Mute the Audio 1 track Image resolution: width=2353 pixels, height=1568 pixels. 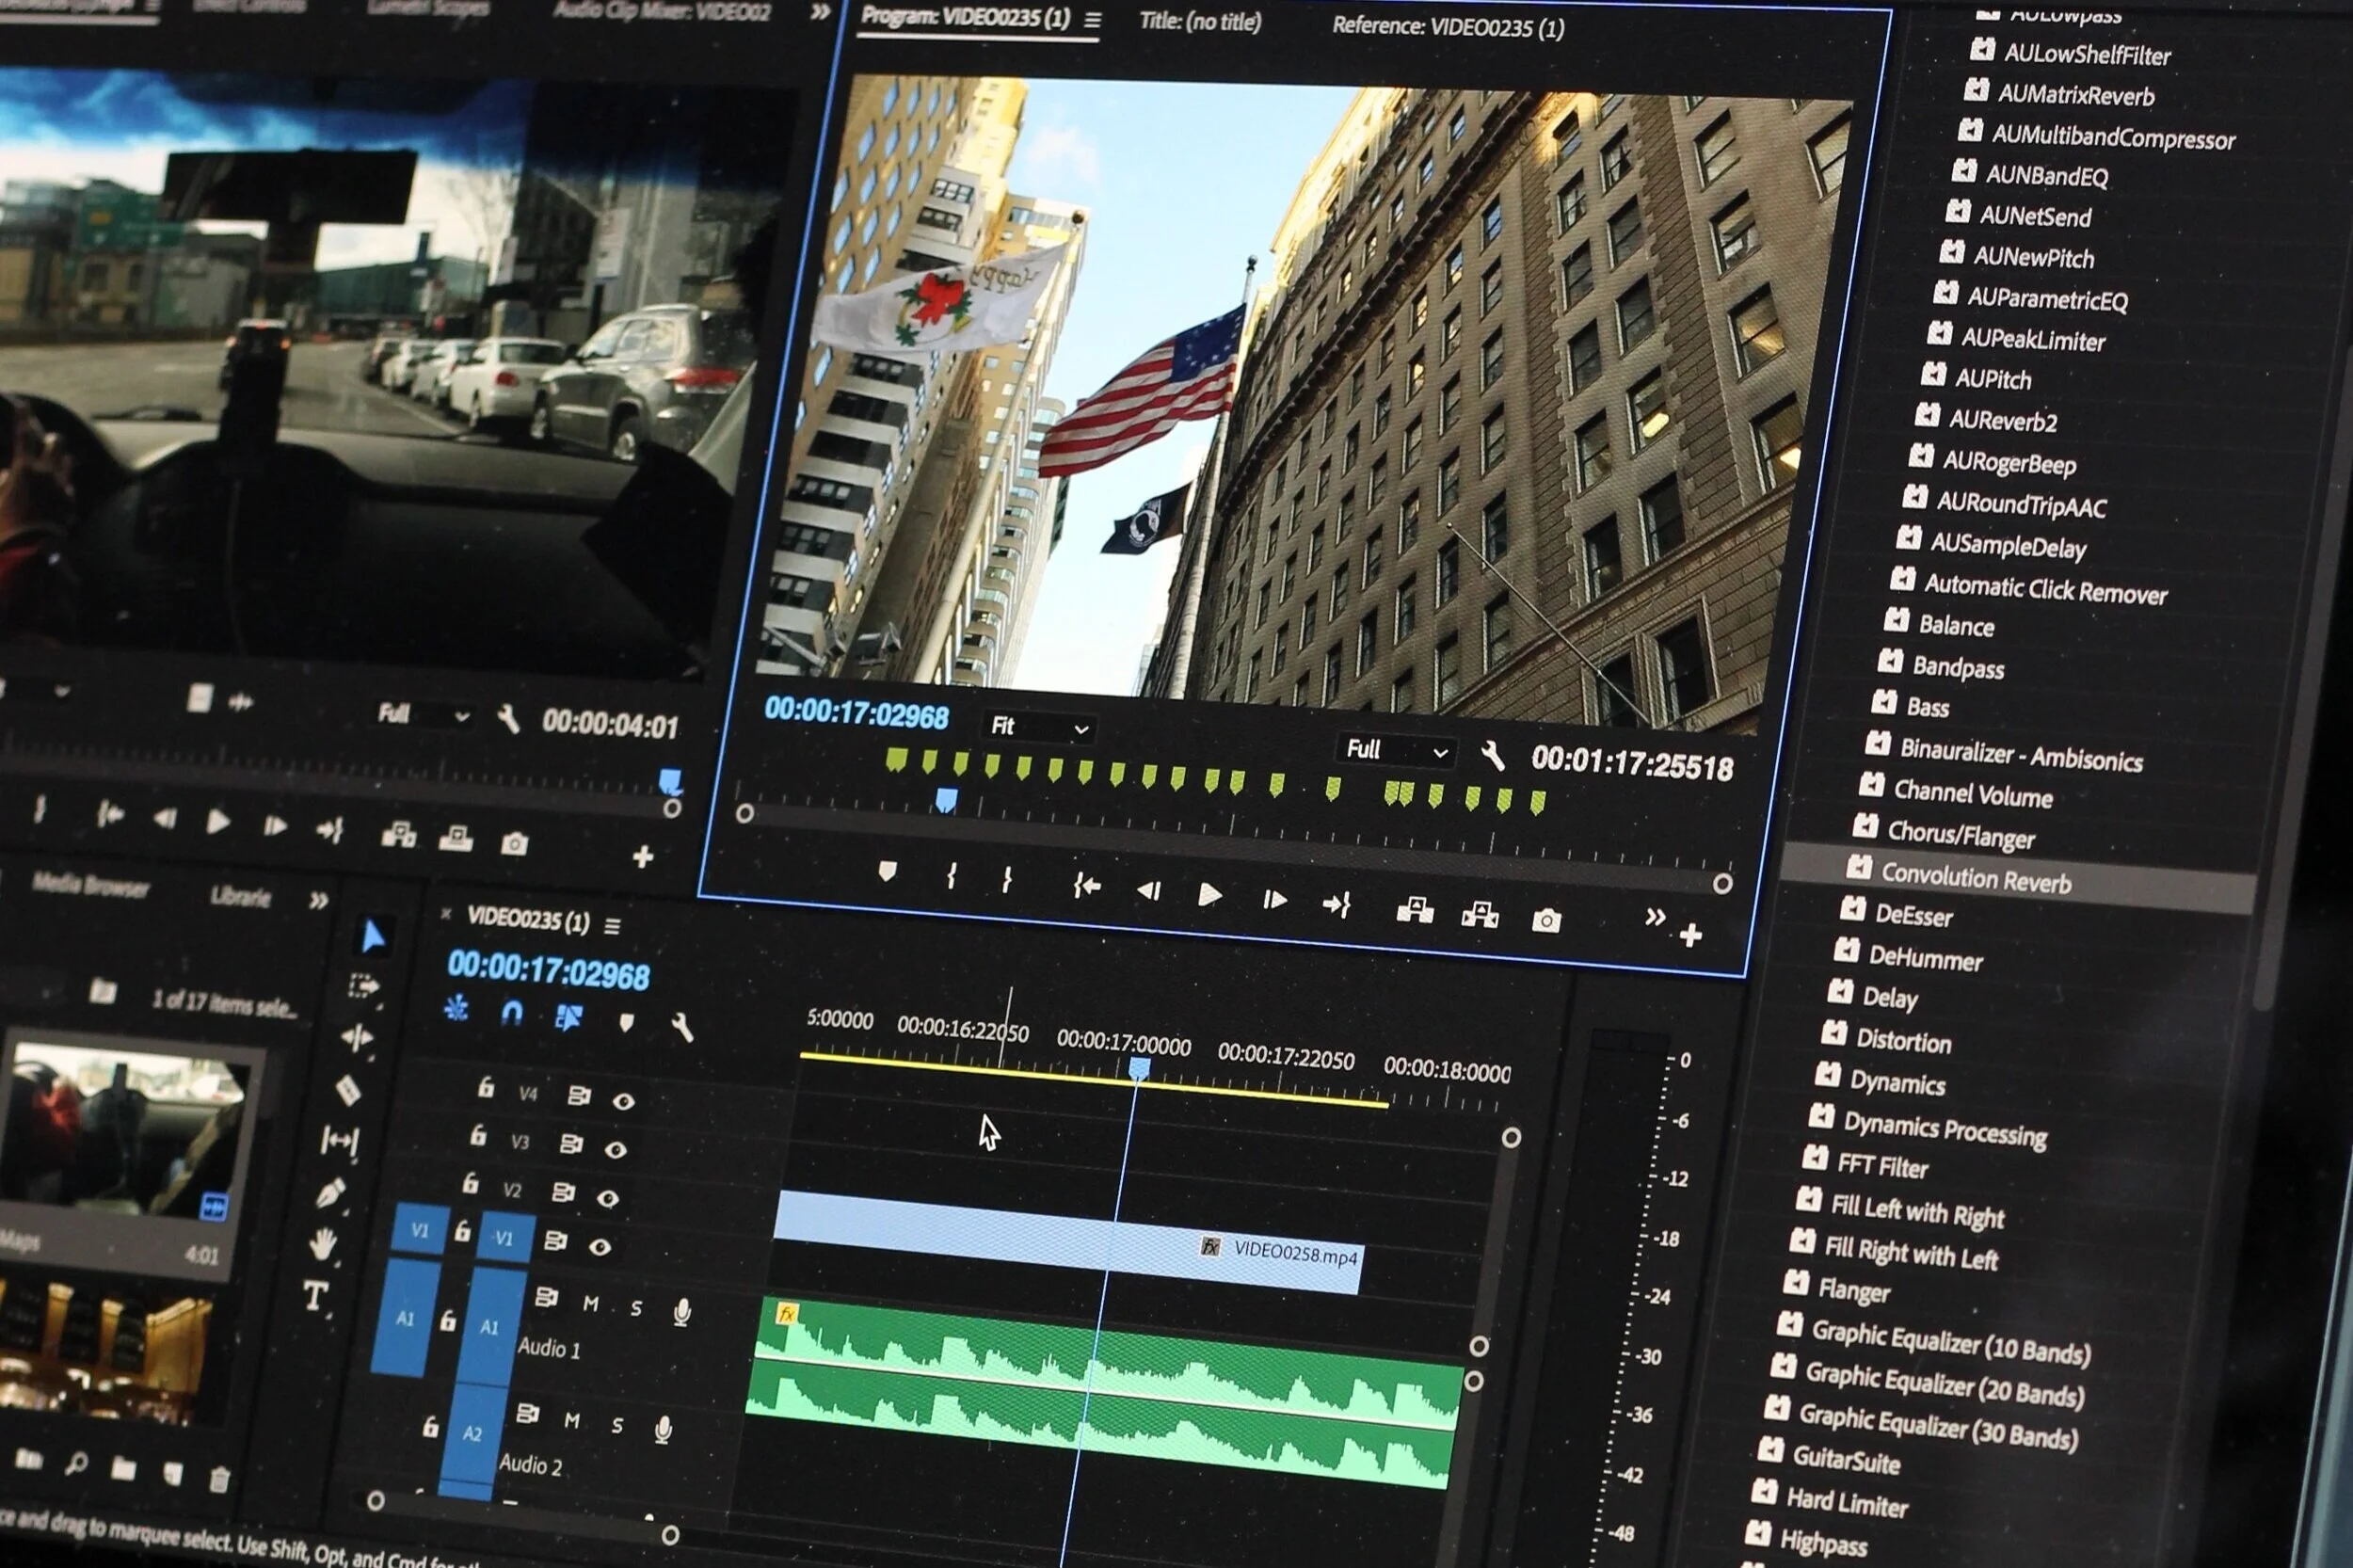pyautogui.click(x=590, y=1304)
